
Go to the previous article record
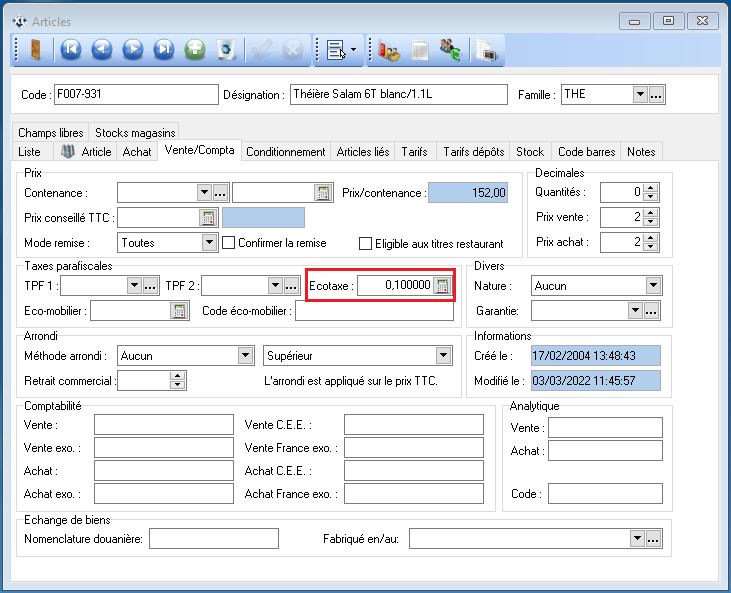tap(101, 49)
